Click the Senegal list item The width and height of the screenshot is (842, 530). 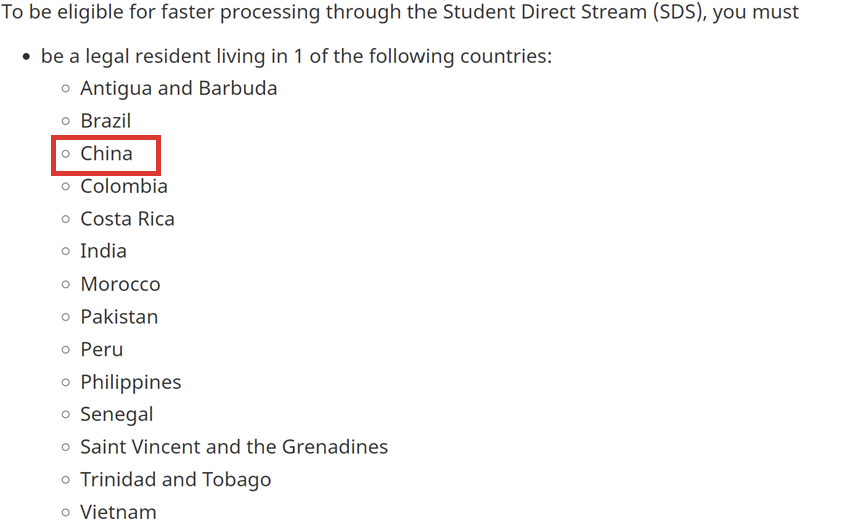pos(117,415)
